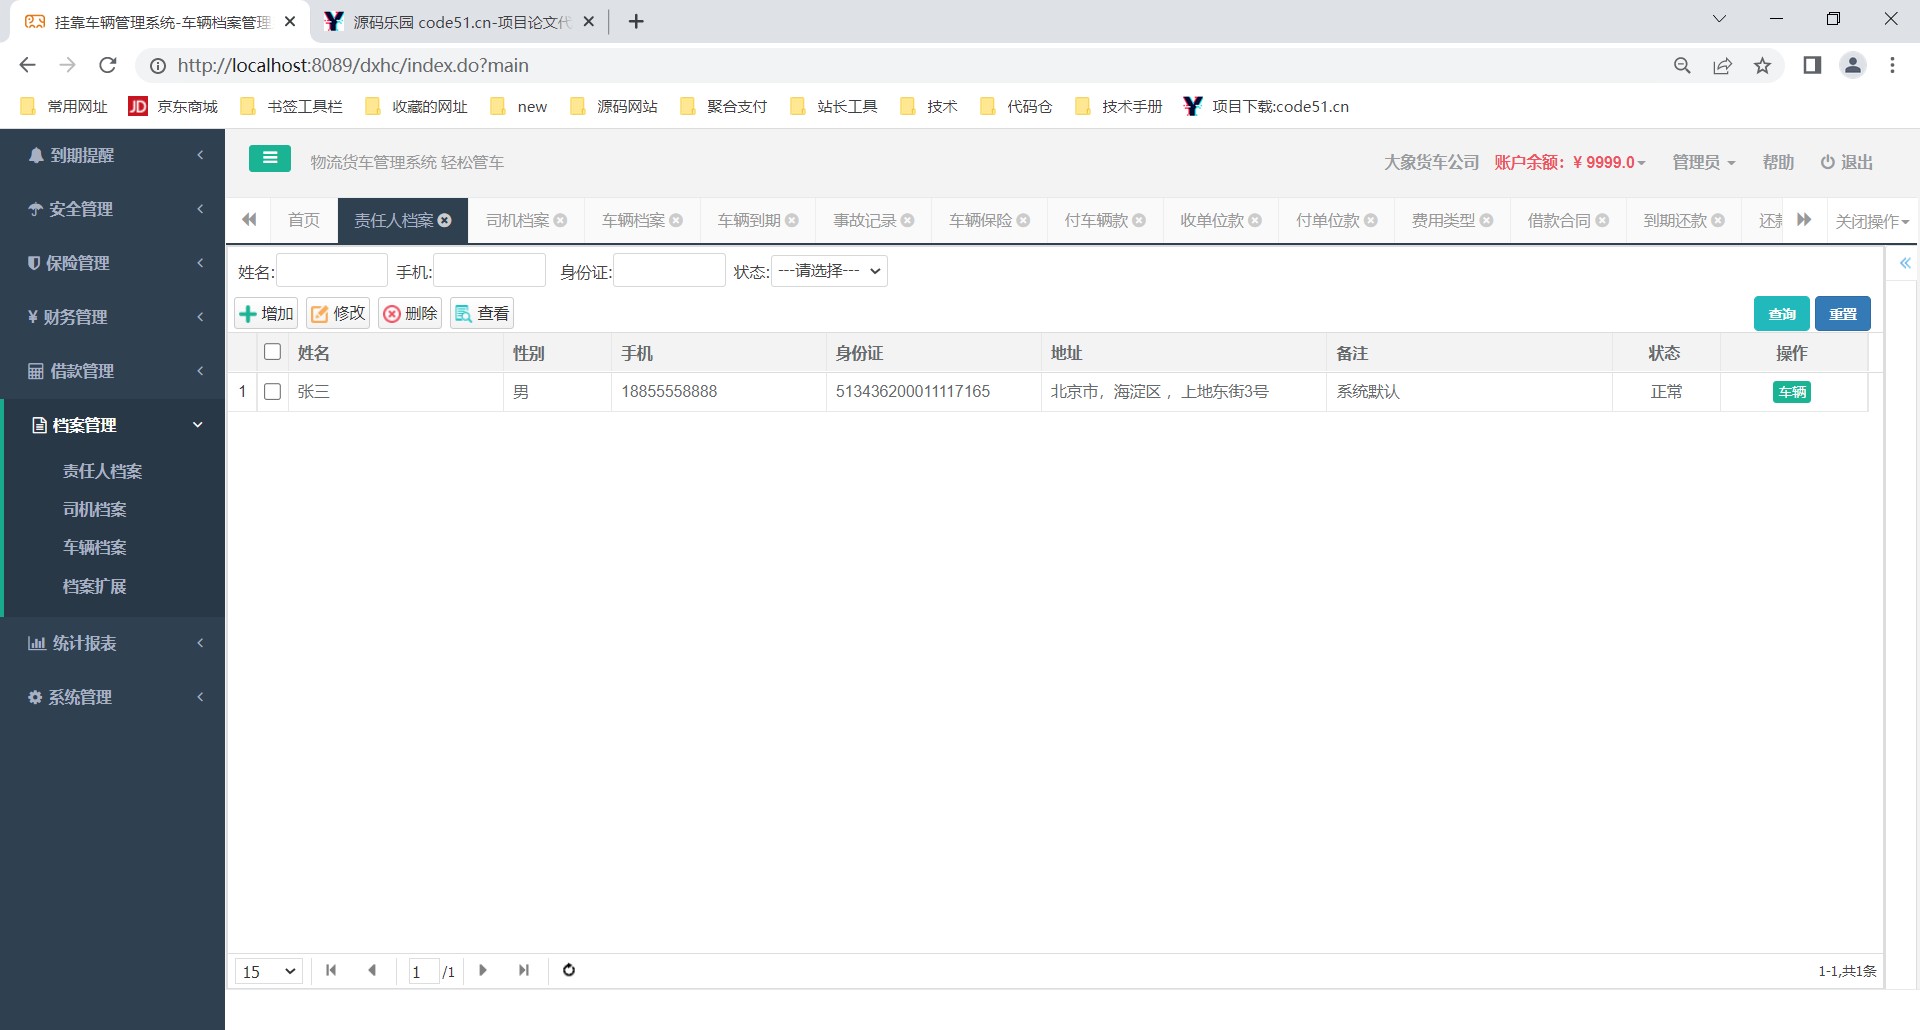The height and width of the screenshot is (1030, 1920).
Task: Focus the 手机 search field
Action: click(x=489, y=271)
